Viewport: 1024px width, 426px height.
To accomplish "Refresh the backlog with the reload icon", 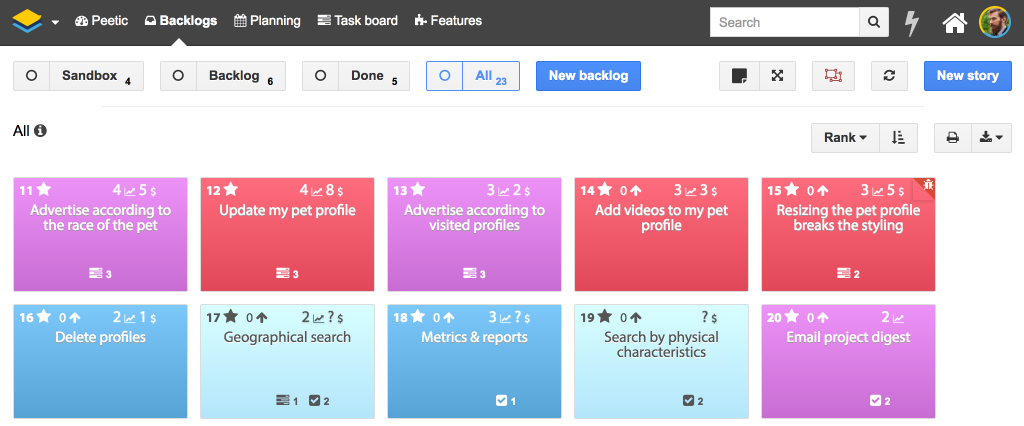I will [888, 76].
